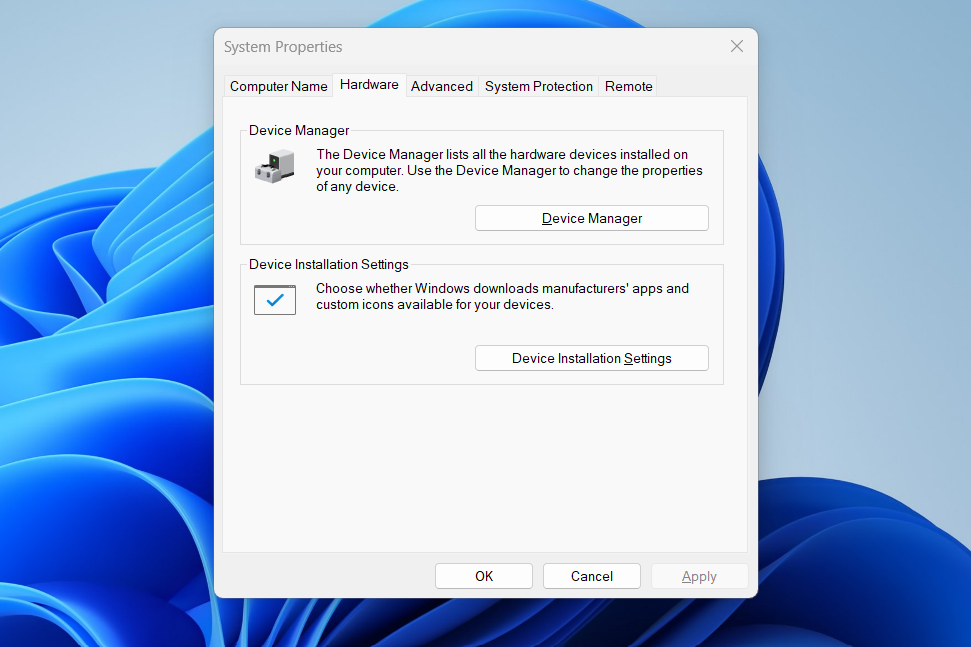Click the Device Manager hardware icon

pyautogui.click(x=274, y=166)
